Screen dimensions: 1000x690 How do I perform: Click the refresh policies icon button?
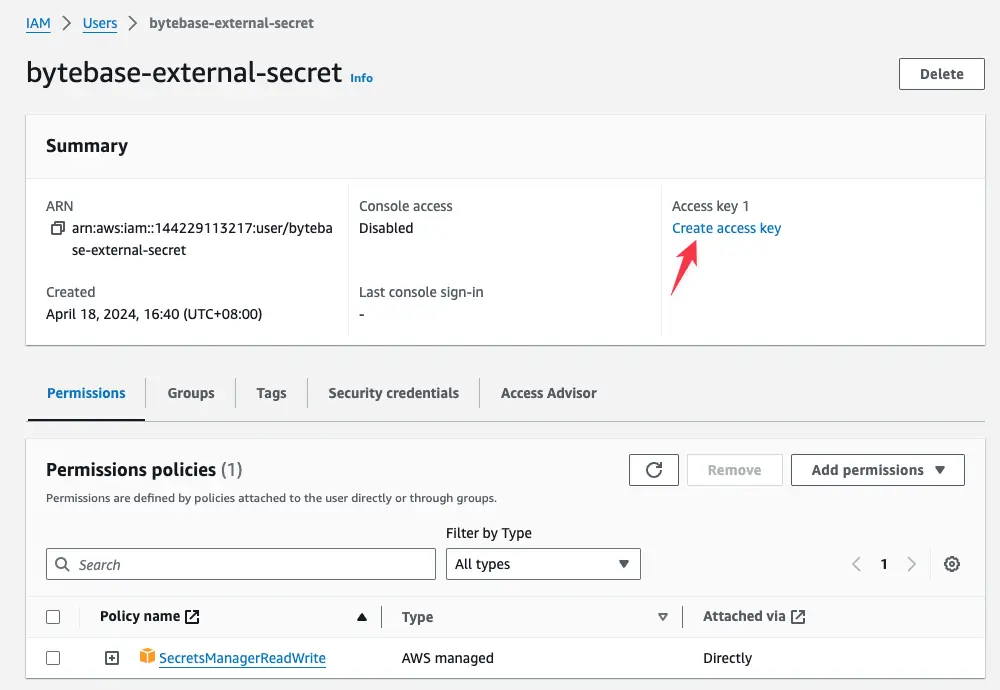[654, 470]
